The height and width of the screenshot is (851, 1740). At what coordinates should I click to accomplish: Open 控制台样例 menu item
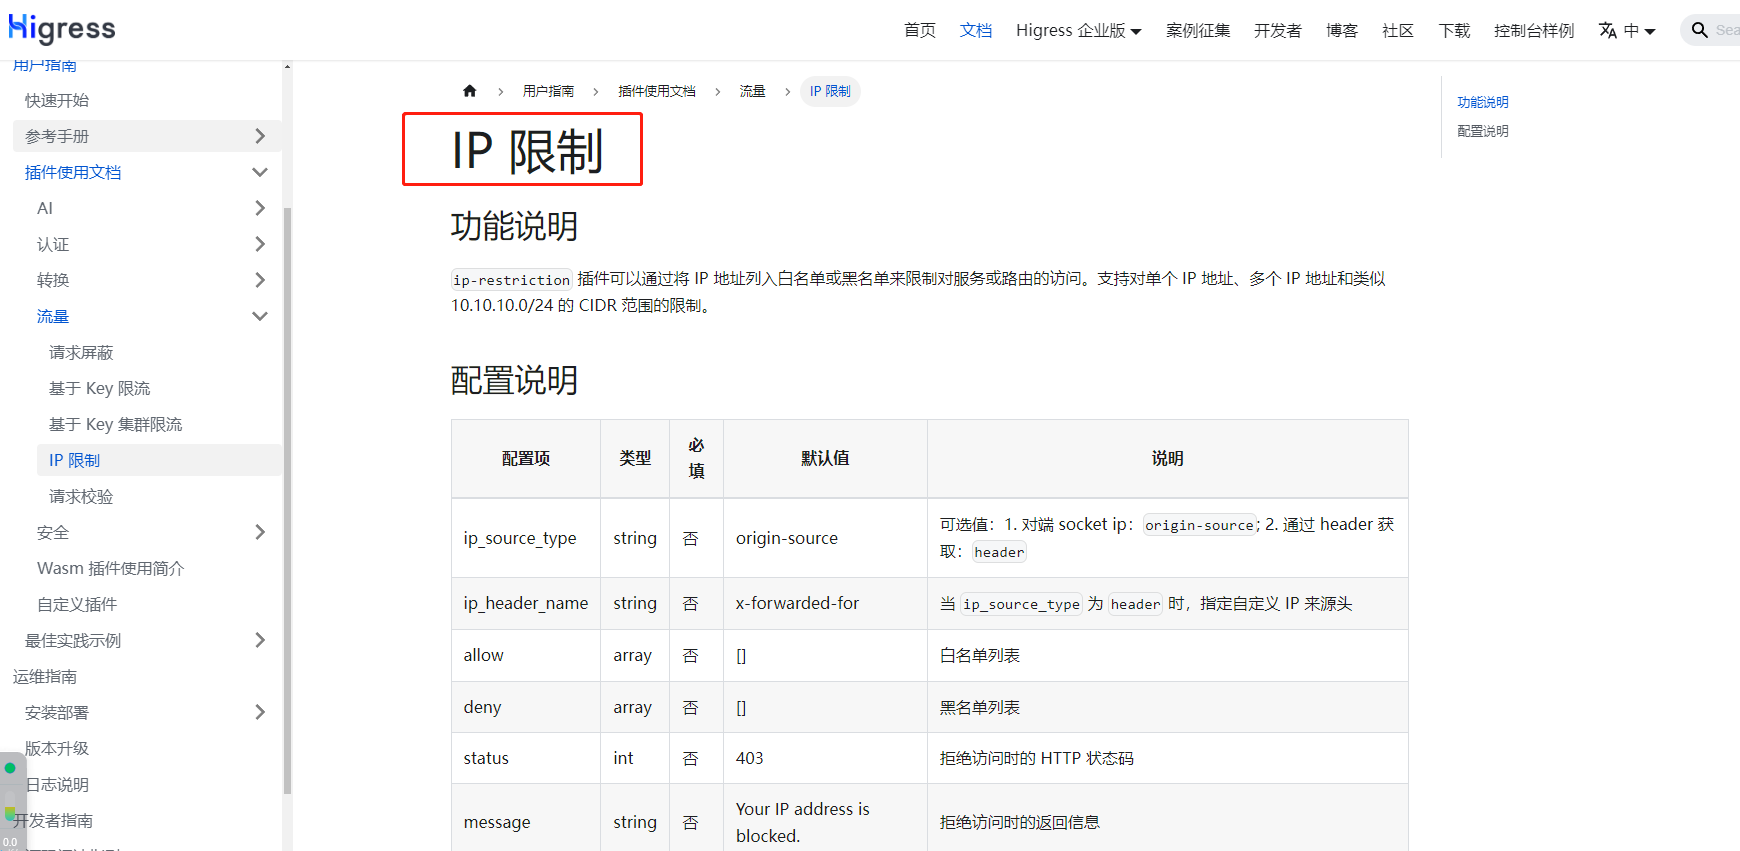pos(1534,31)
